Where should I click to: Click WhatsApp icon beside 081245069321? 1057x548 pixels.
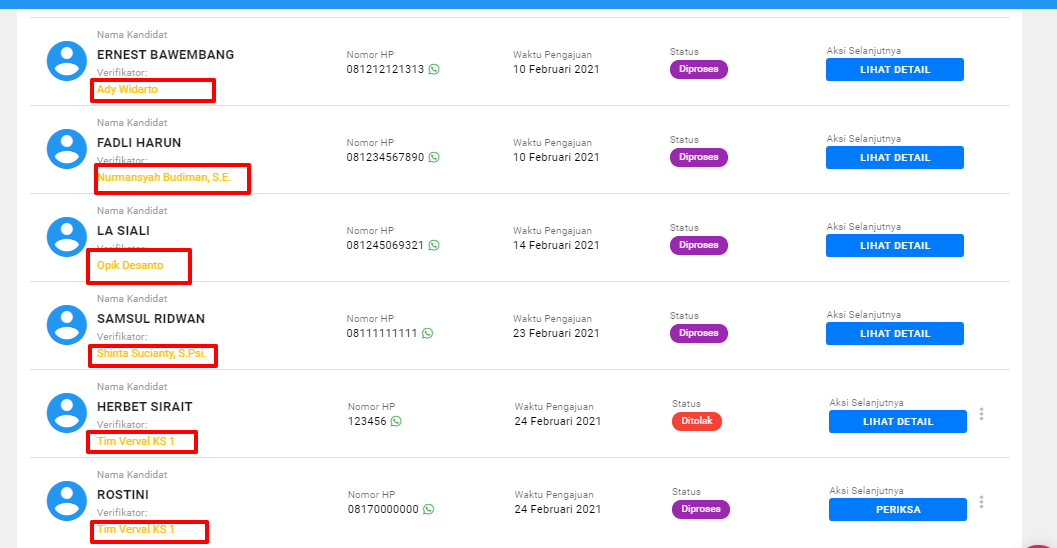click(434, 246)
